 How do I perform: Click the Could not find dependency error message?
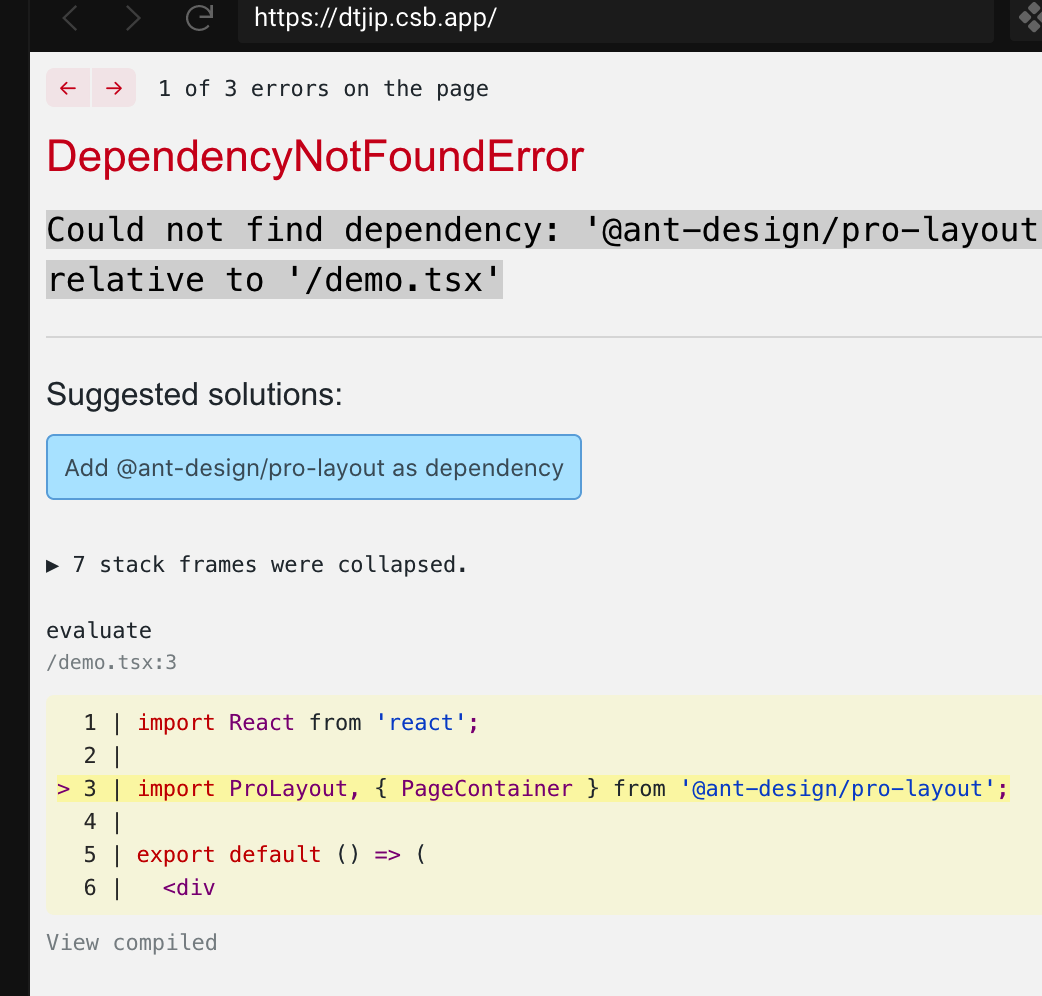[400, 254]
